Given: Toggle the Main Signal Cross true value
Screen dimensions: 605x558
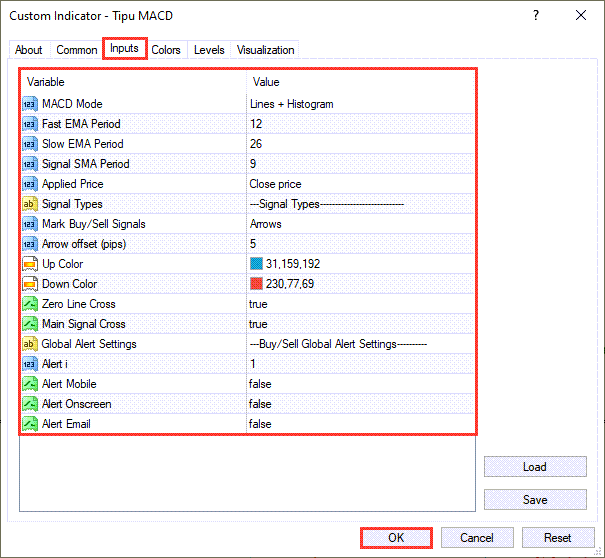Looking at the screenshot, I should click(258, 324).
